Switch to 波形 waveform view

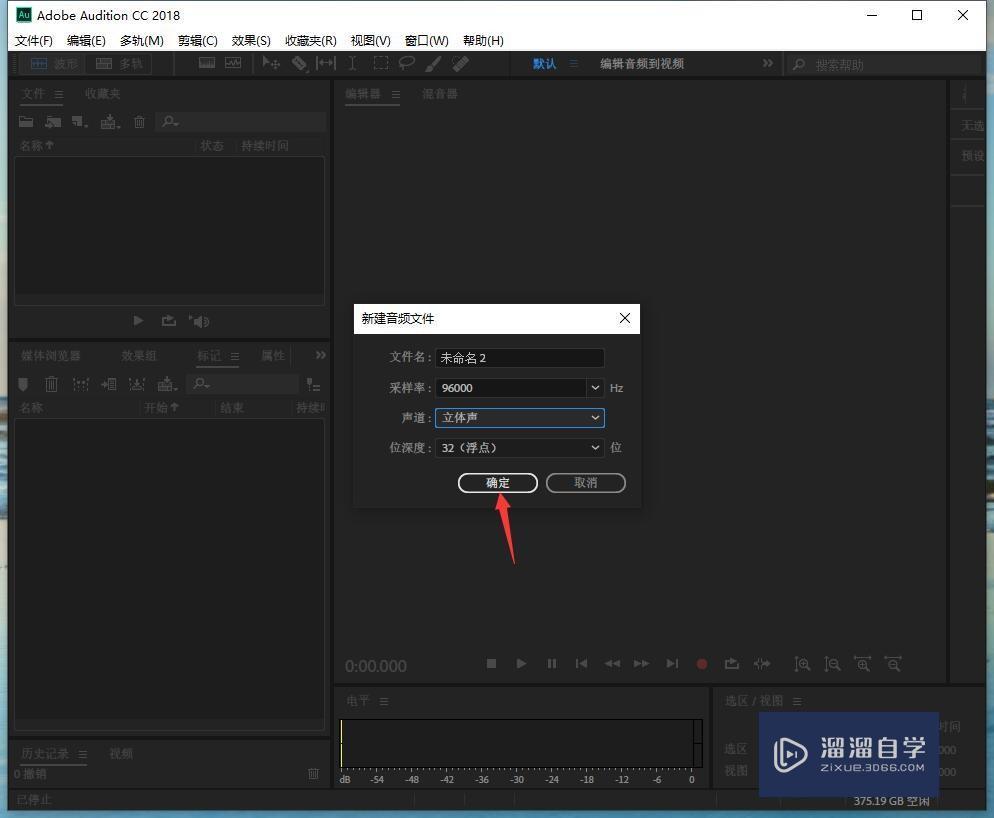[54, 63]
